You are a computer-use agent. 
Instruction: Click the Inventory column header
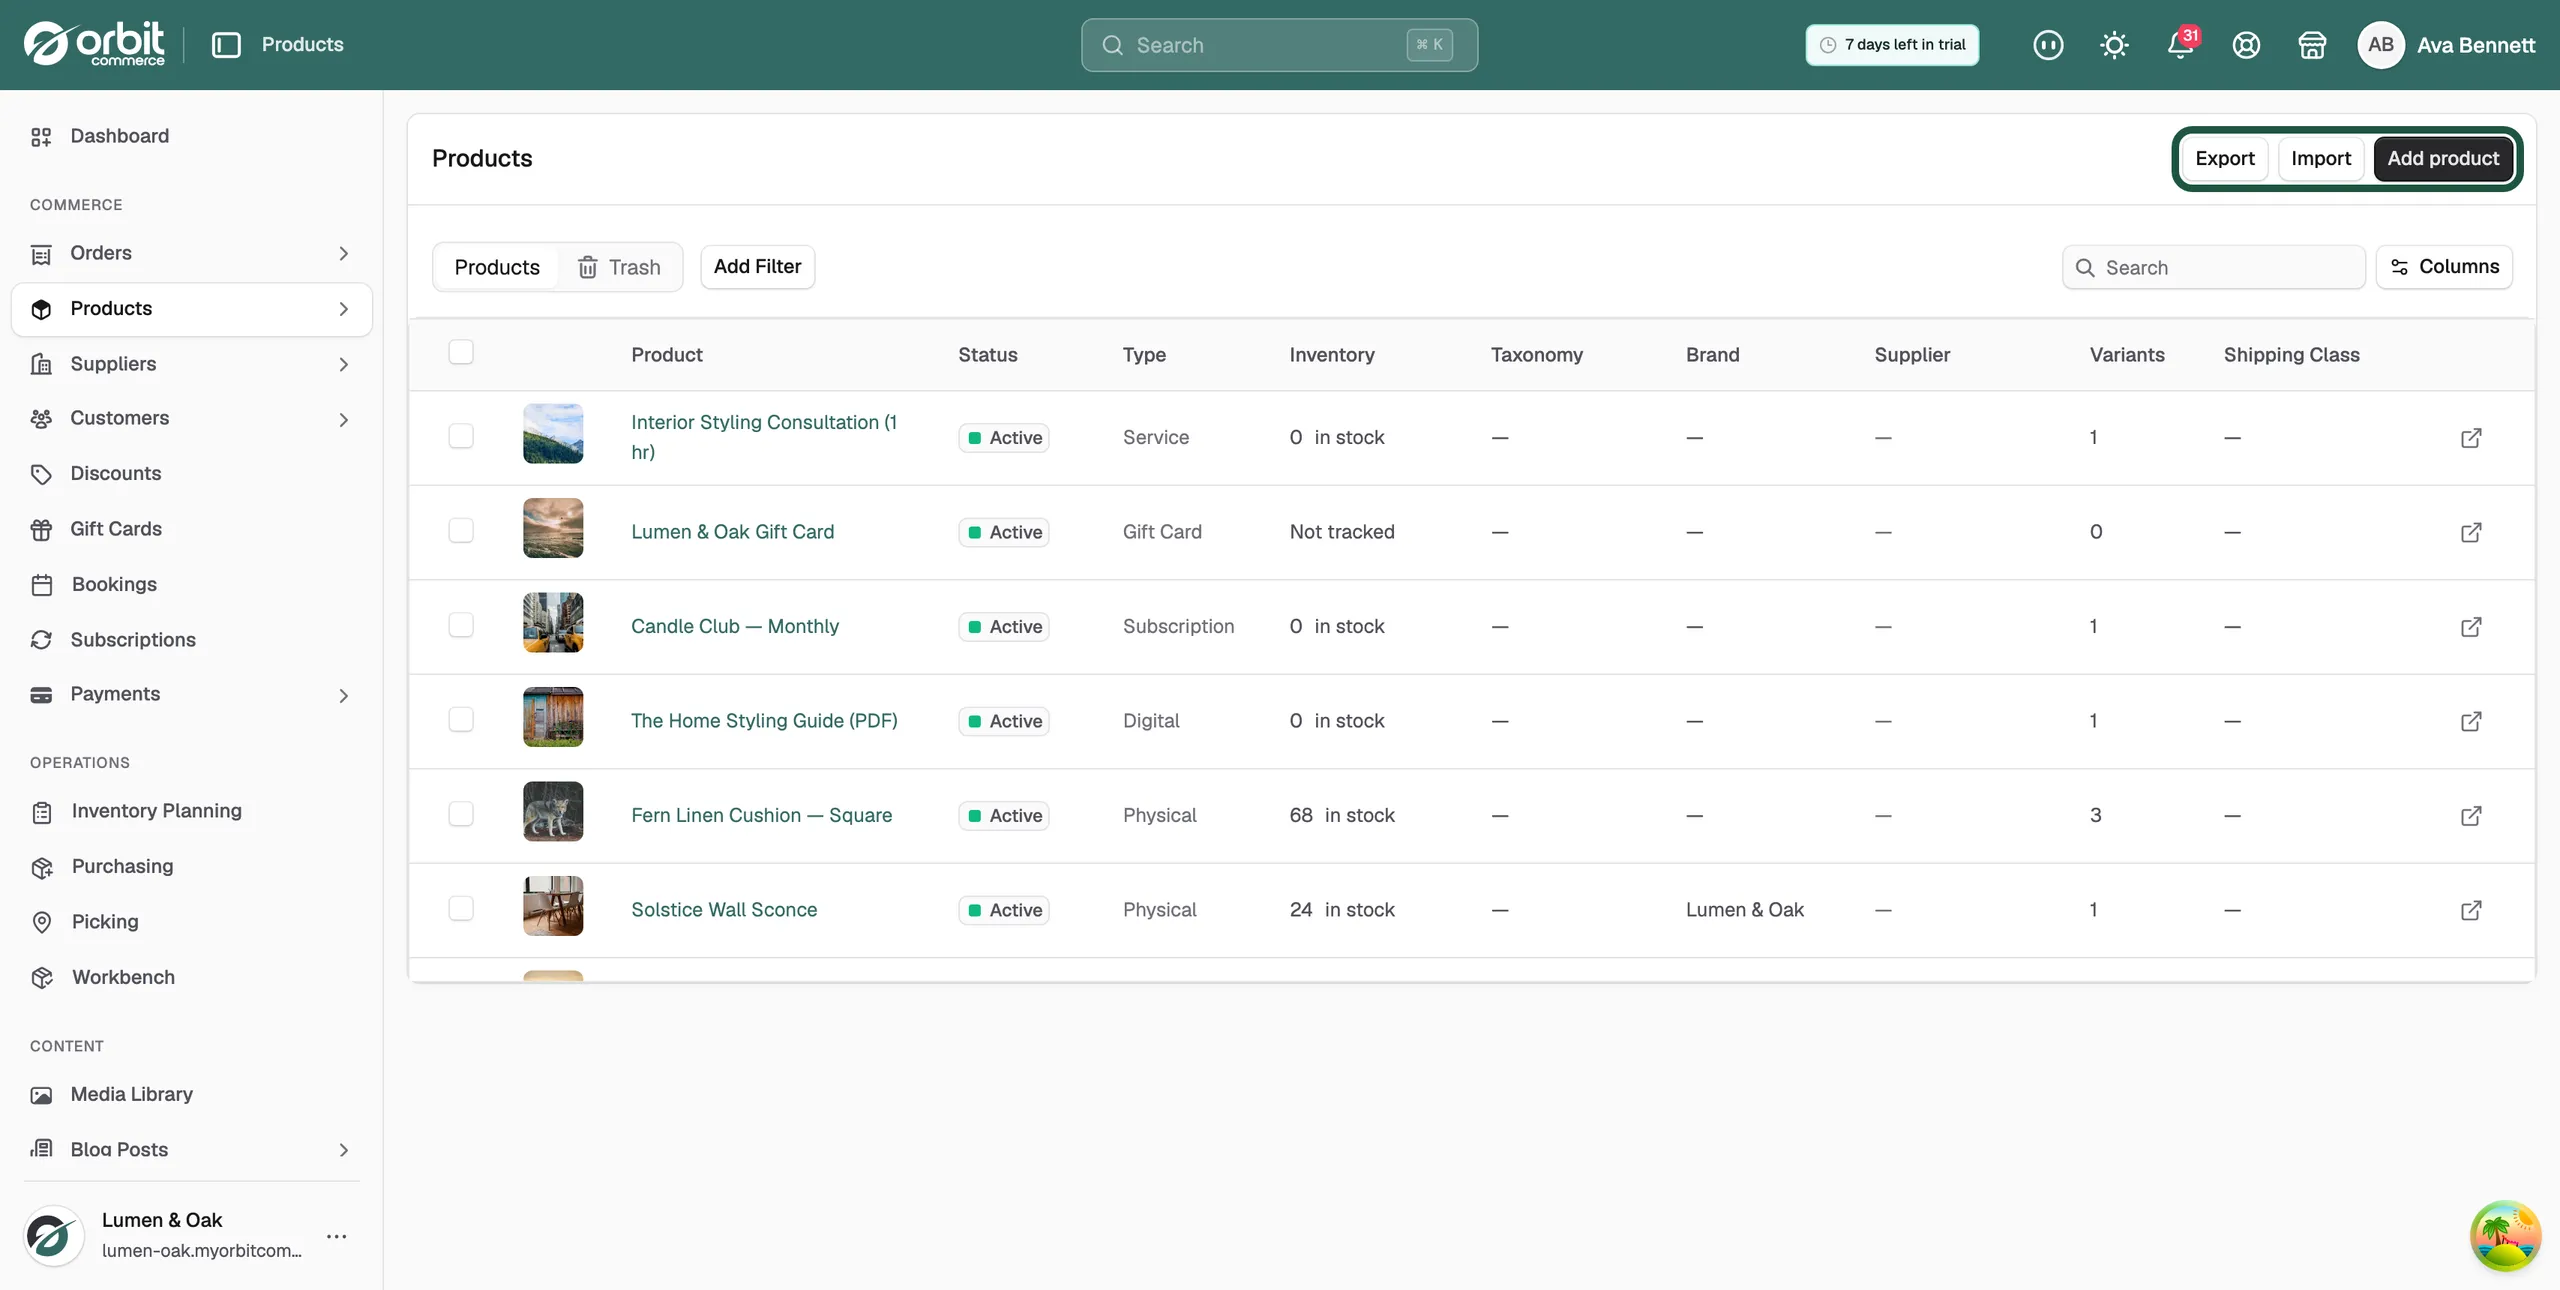[x=1332, y=355]
